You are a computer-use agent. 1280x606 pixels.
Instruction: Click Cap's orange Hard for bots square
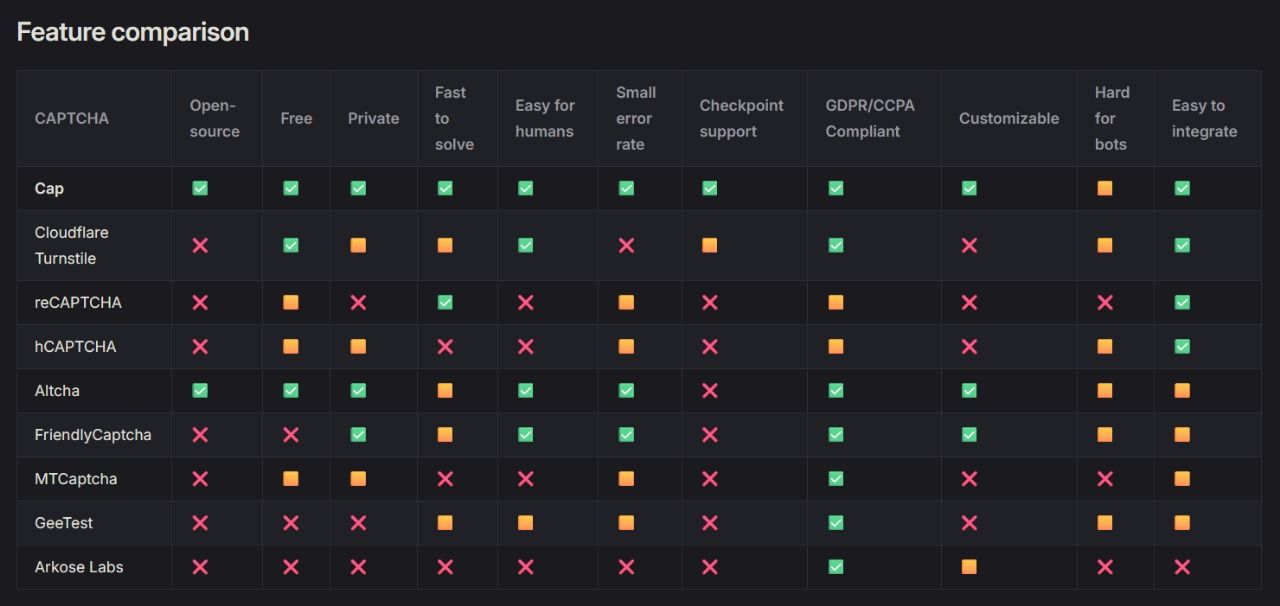point(1105,188)
